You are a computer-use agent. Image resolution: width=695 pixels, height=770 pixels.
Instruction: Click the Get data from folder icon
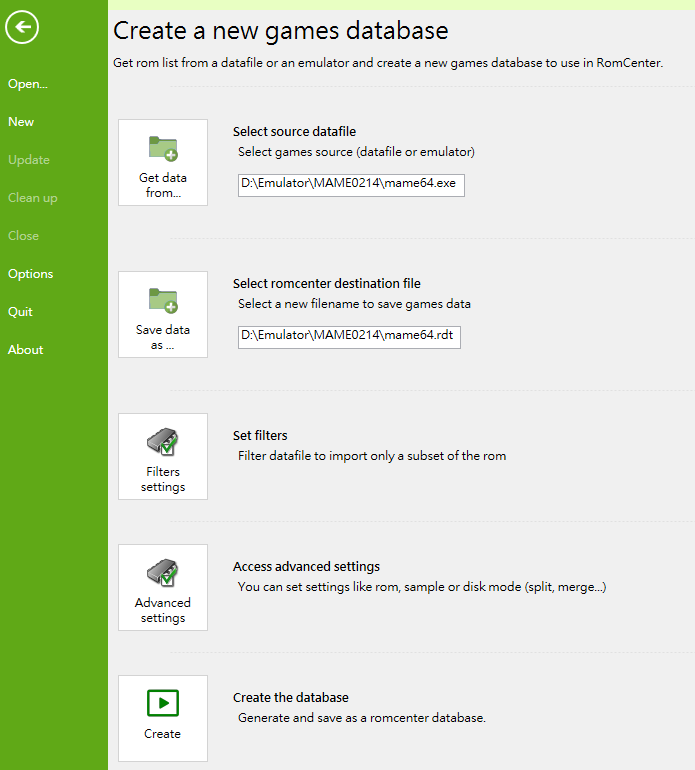(x=163, y=149)
